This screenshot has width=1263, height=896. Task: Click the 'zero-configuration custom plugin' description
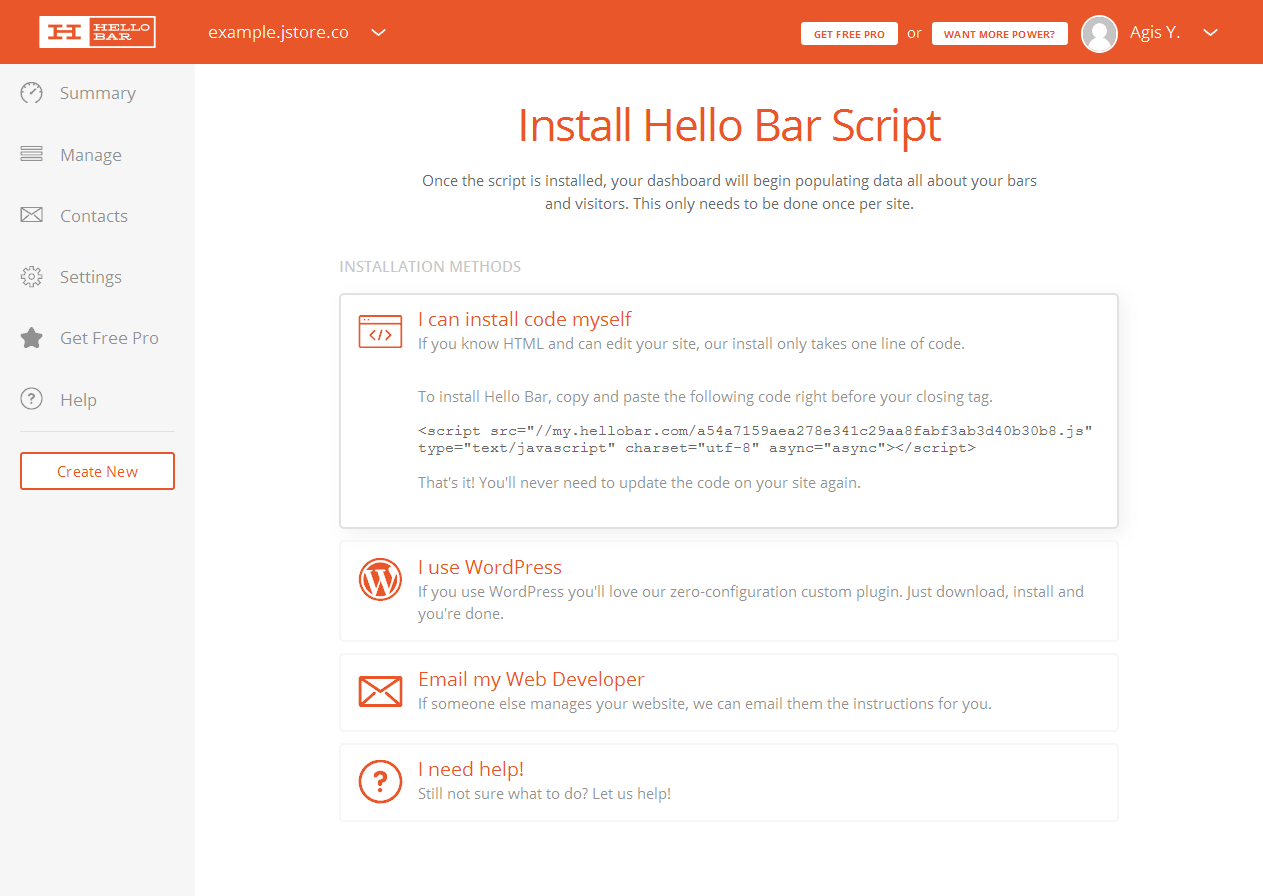click(x=751, y=602)
